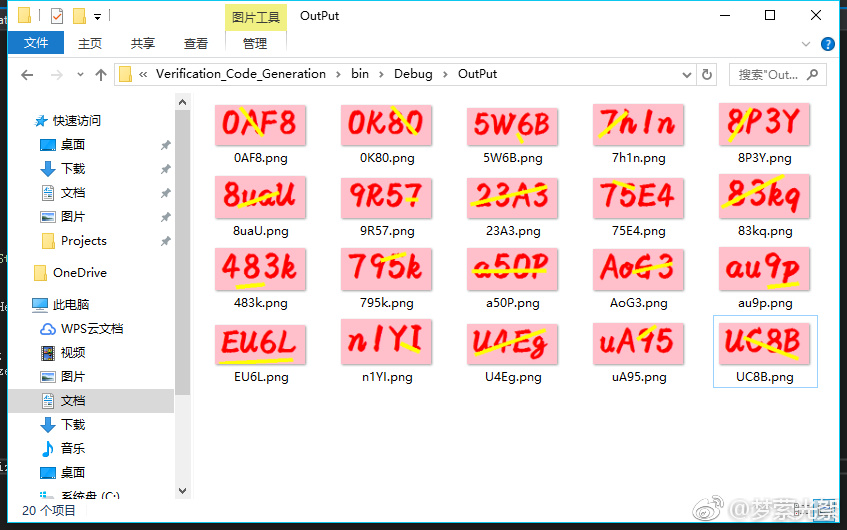847x530 pixels.
Task: Click Verification_Code_Generation in the breadcrumb path
Action: point(240,74)
